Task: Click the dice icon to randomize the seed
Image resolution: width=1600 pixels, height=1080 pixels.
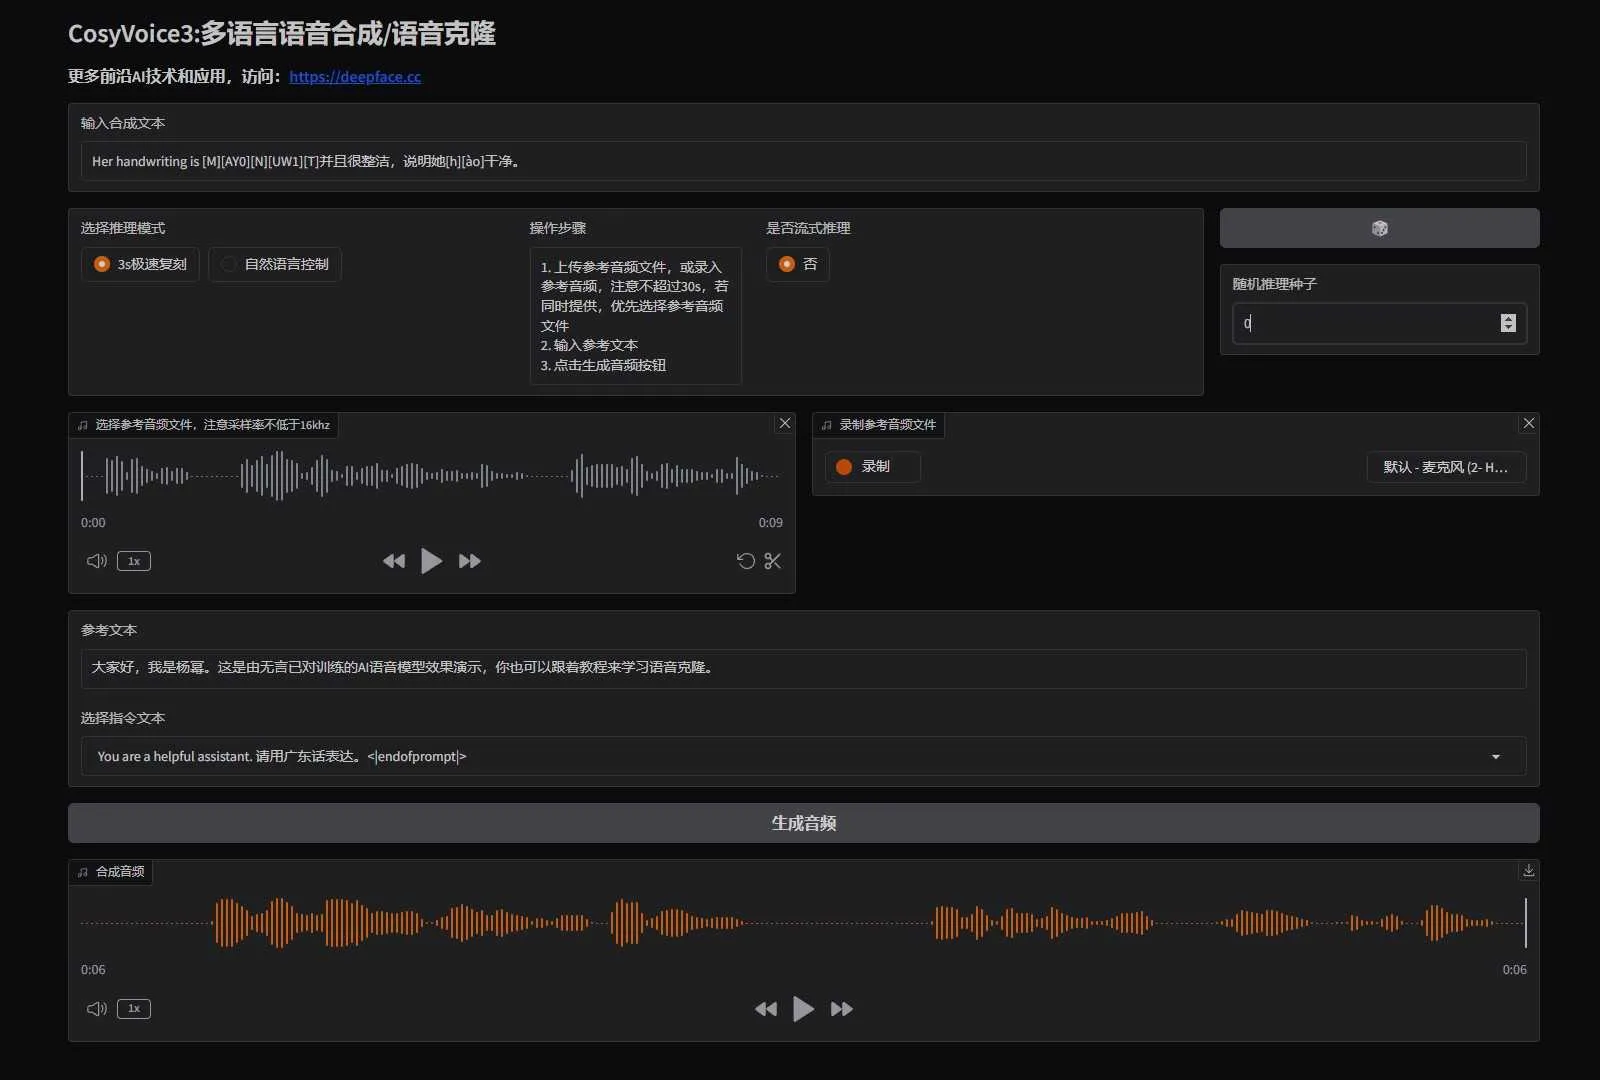Action: pyautogui.click(x=1379, y=228)
